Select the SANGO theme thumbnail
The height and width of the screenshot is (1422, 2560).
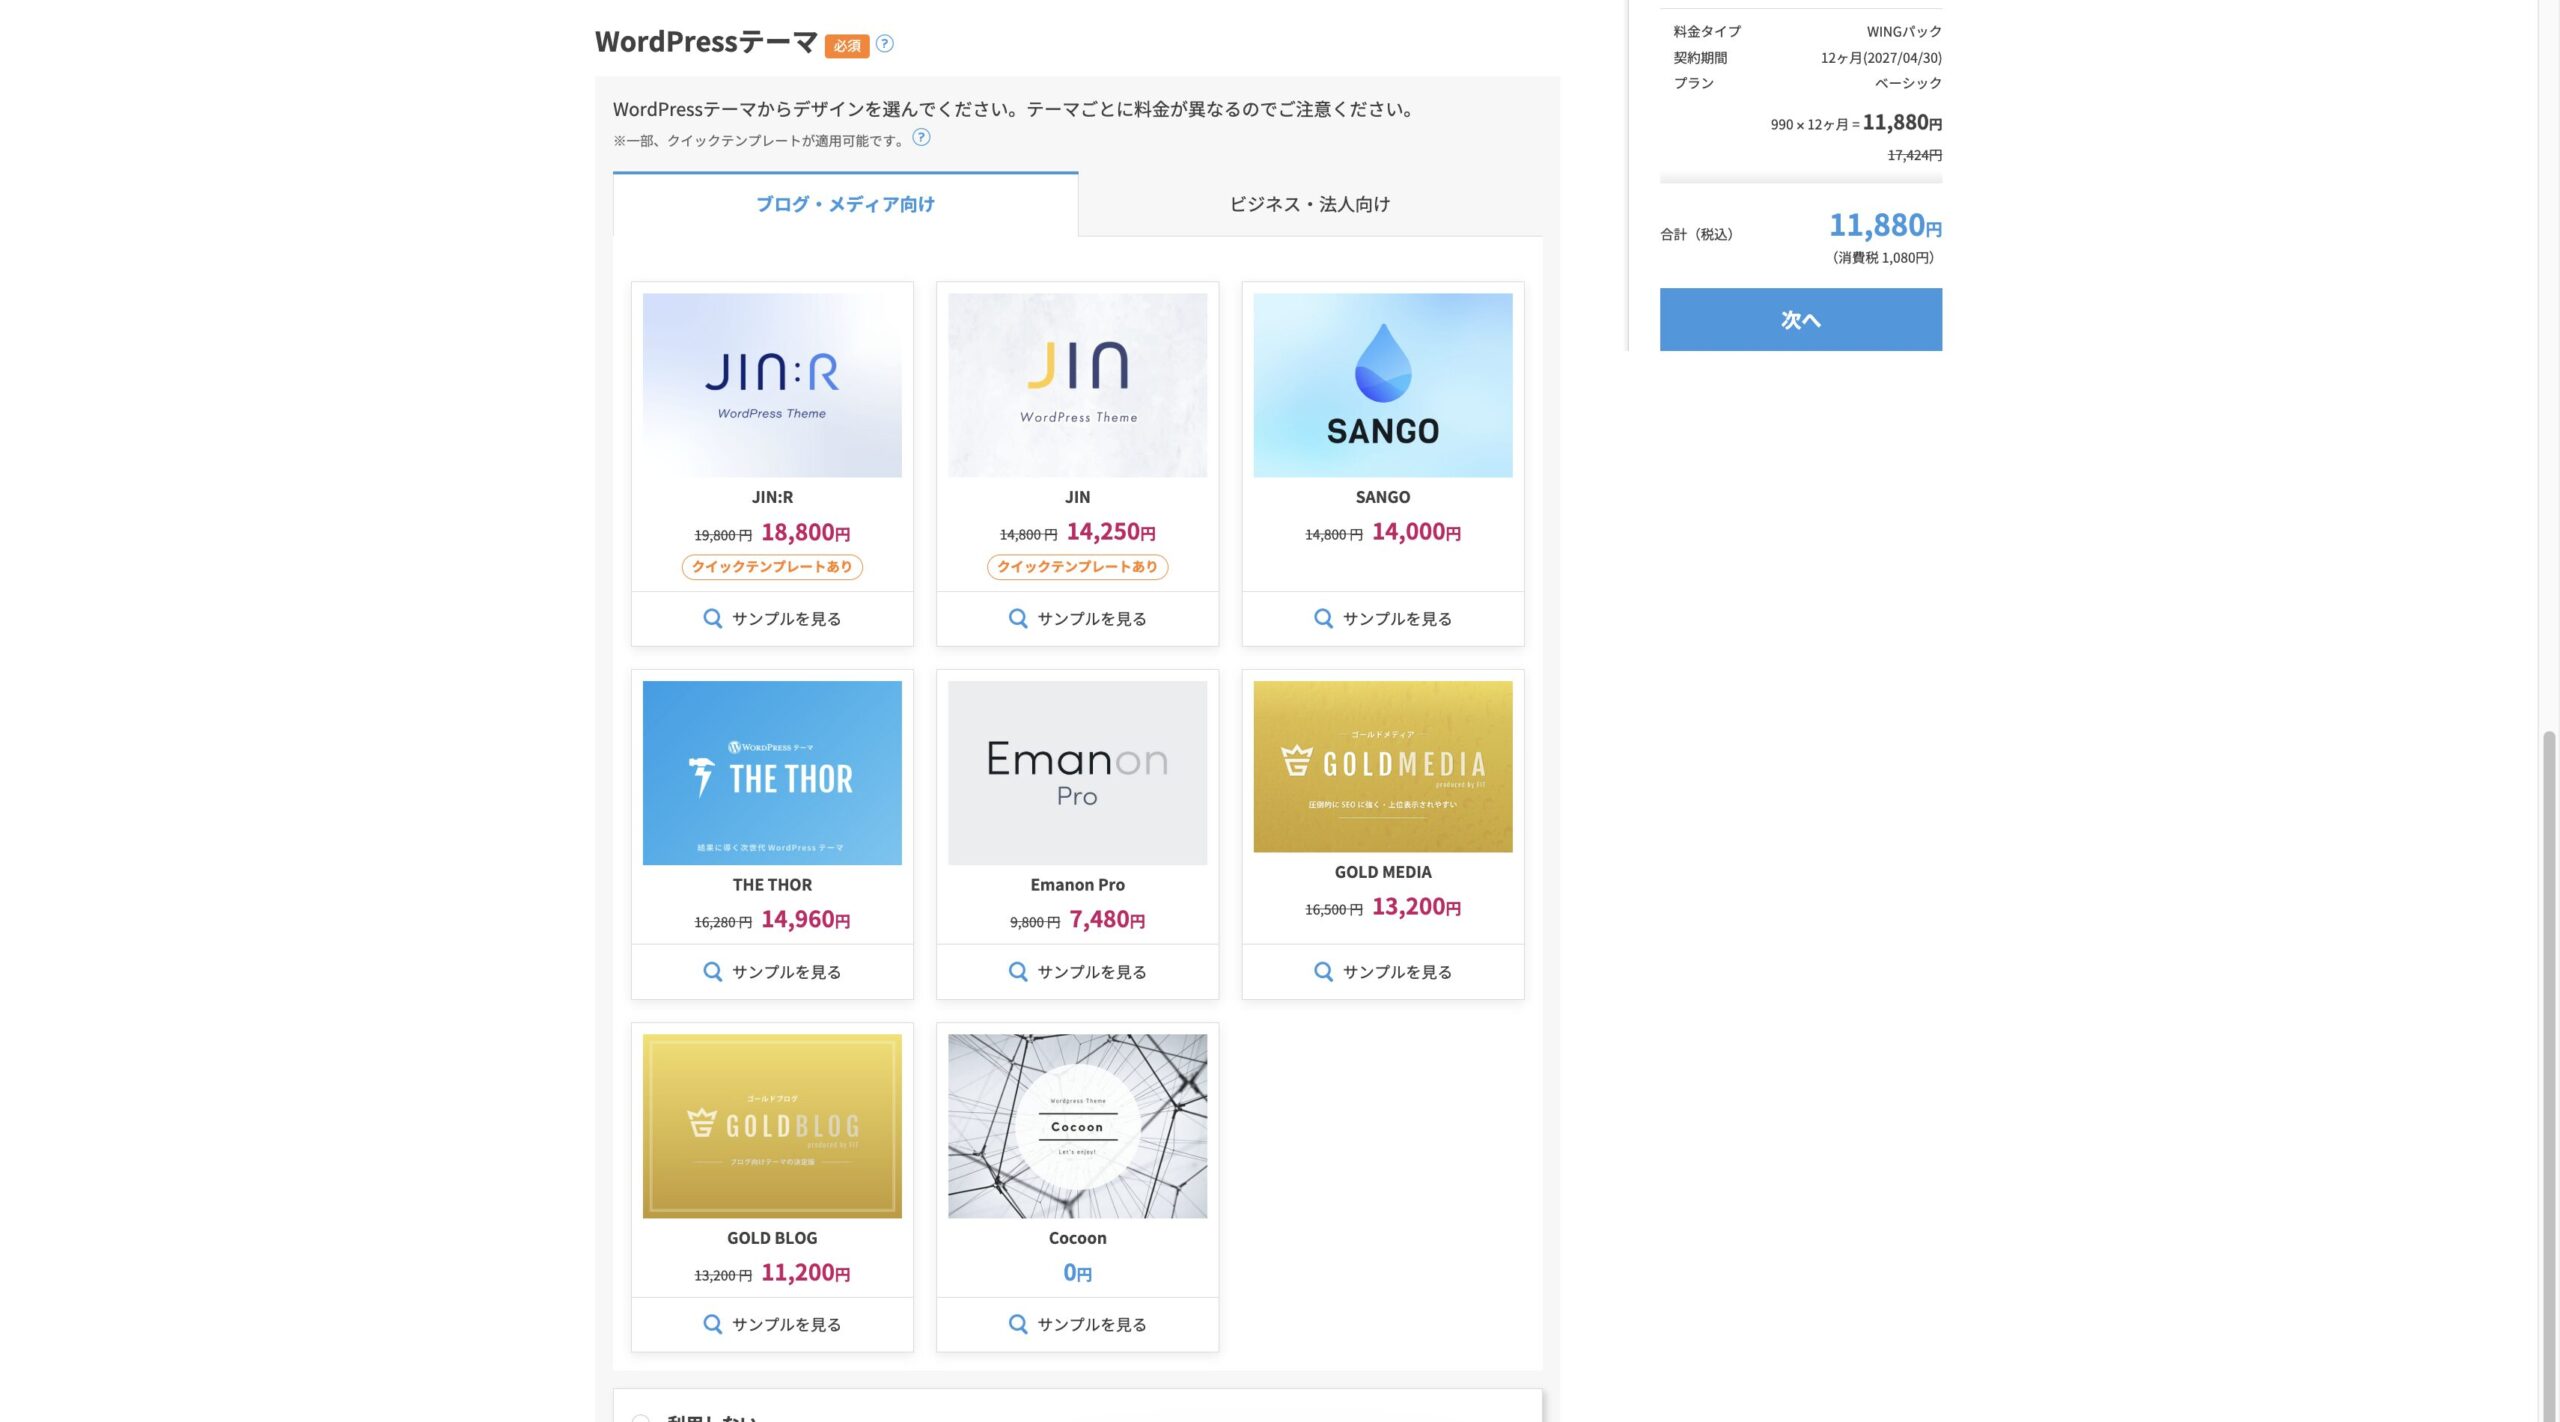[1382, 385]
